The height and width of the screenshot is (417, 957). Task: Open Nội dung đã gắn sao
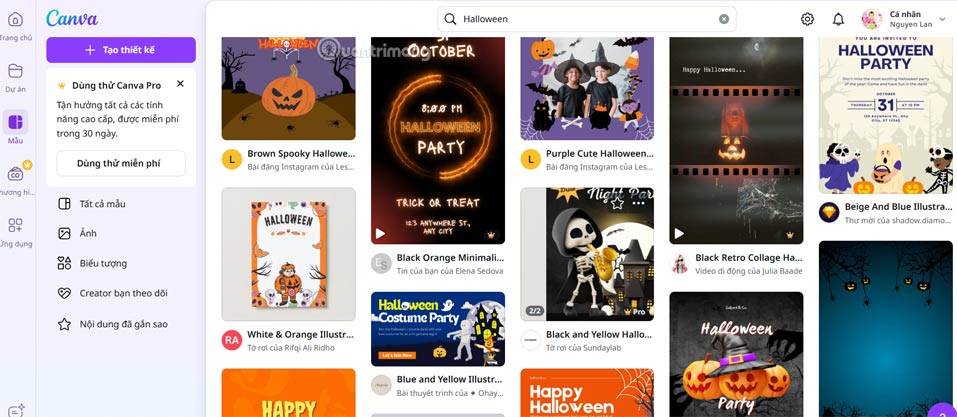(x=121, y=324)
